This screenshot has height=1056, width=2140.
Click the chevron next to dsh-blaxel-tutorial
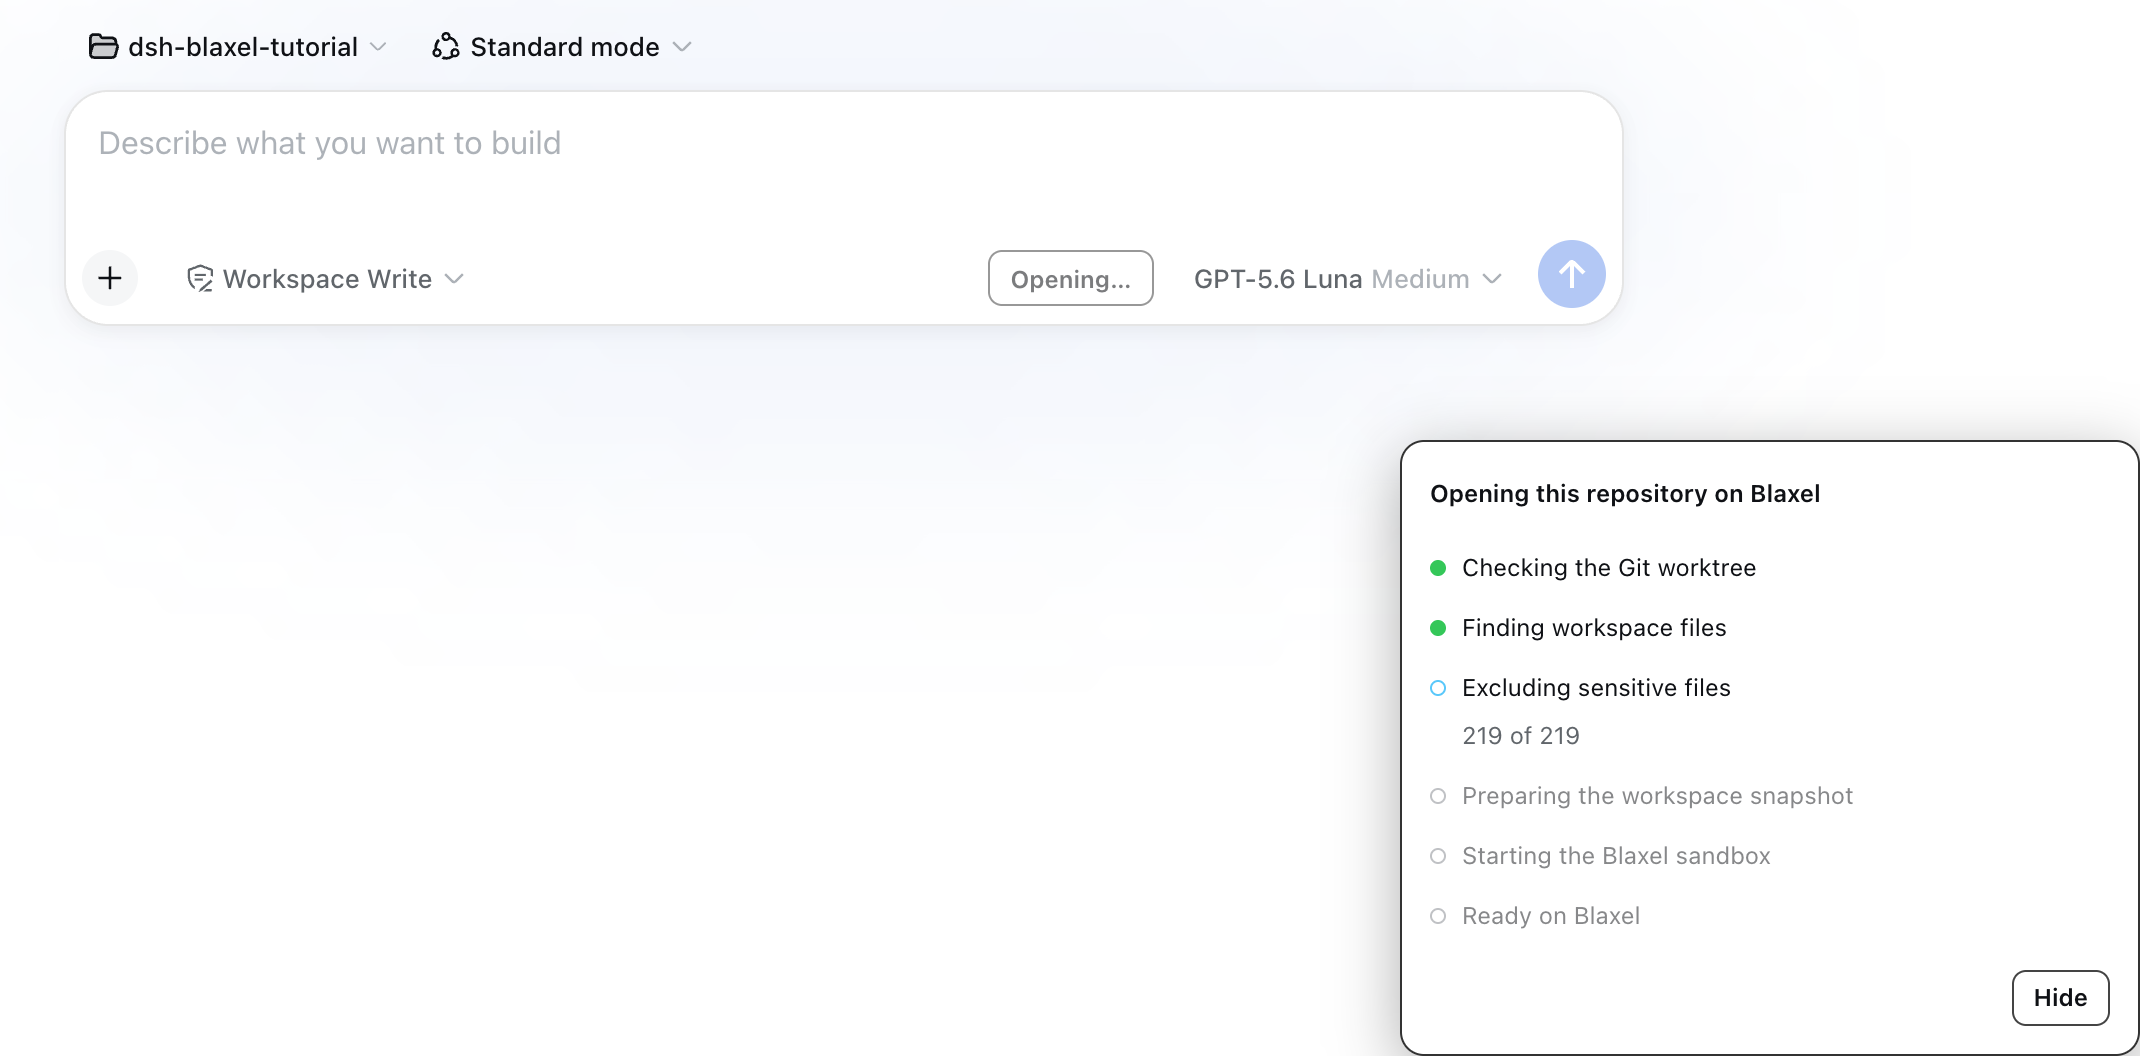click(378, 47)
